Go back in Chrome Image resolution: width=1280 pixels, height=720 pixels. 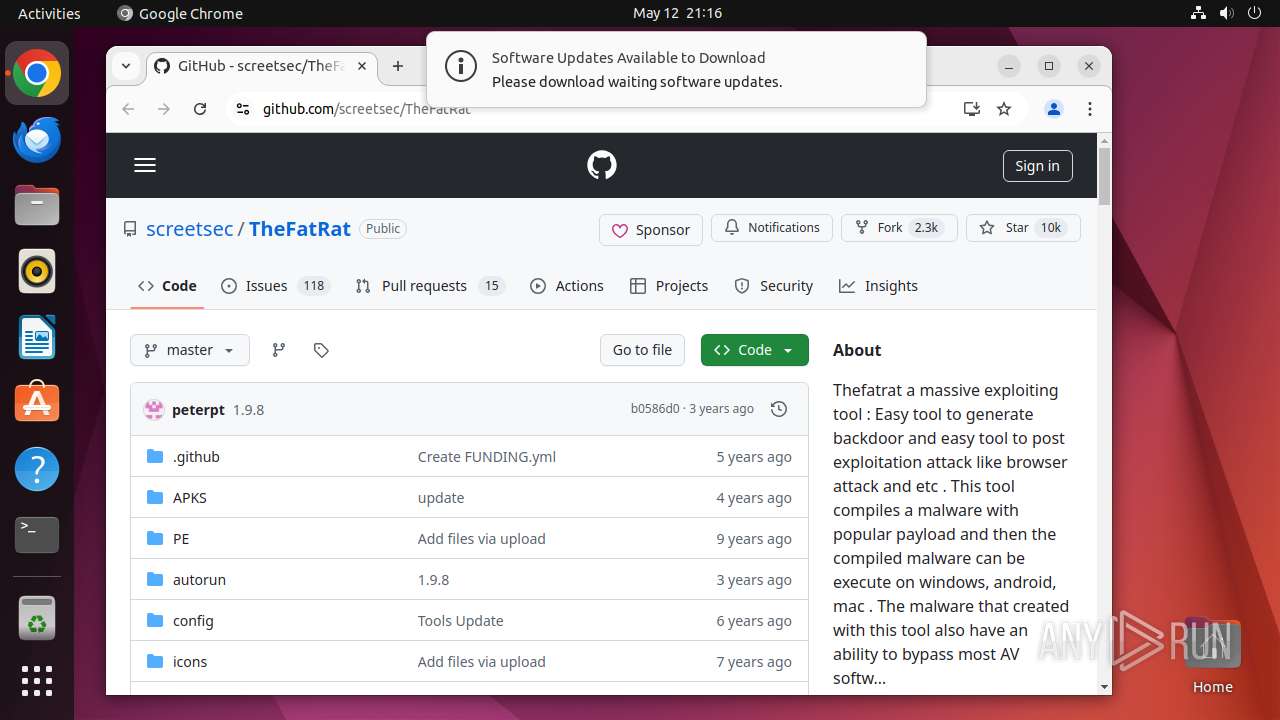[128, 109]
